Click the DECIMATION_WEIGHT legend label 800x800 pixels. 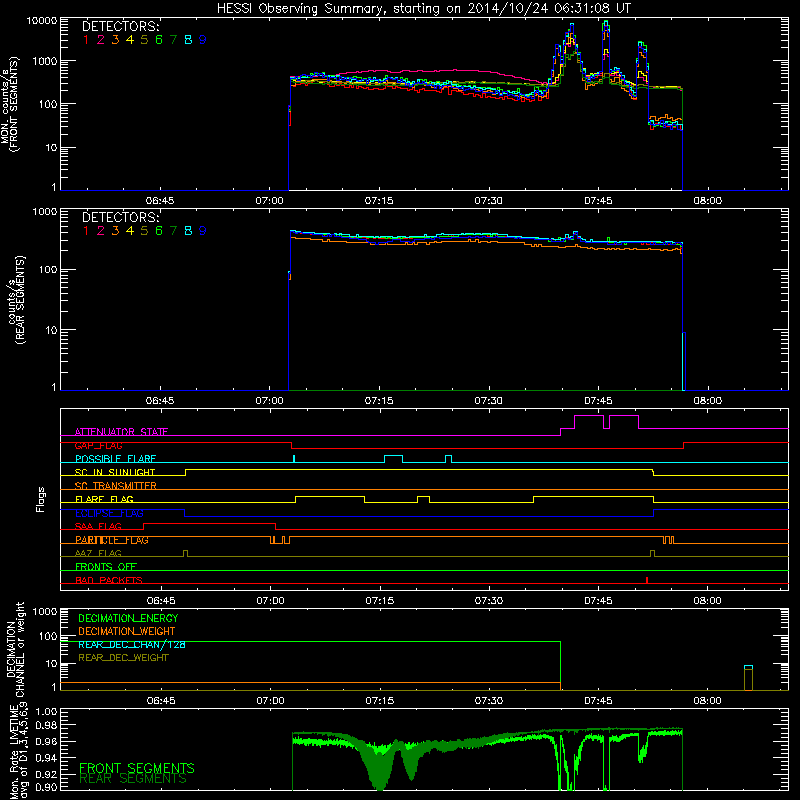tap(127, 631)
